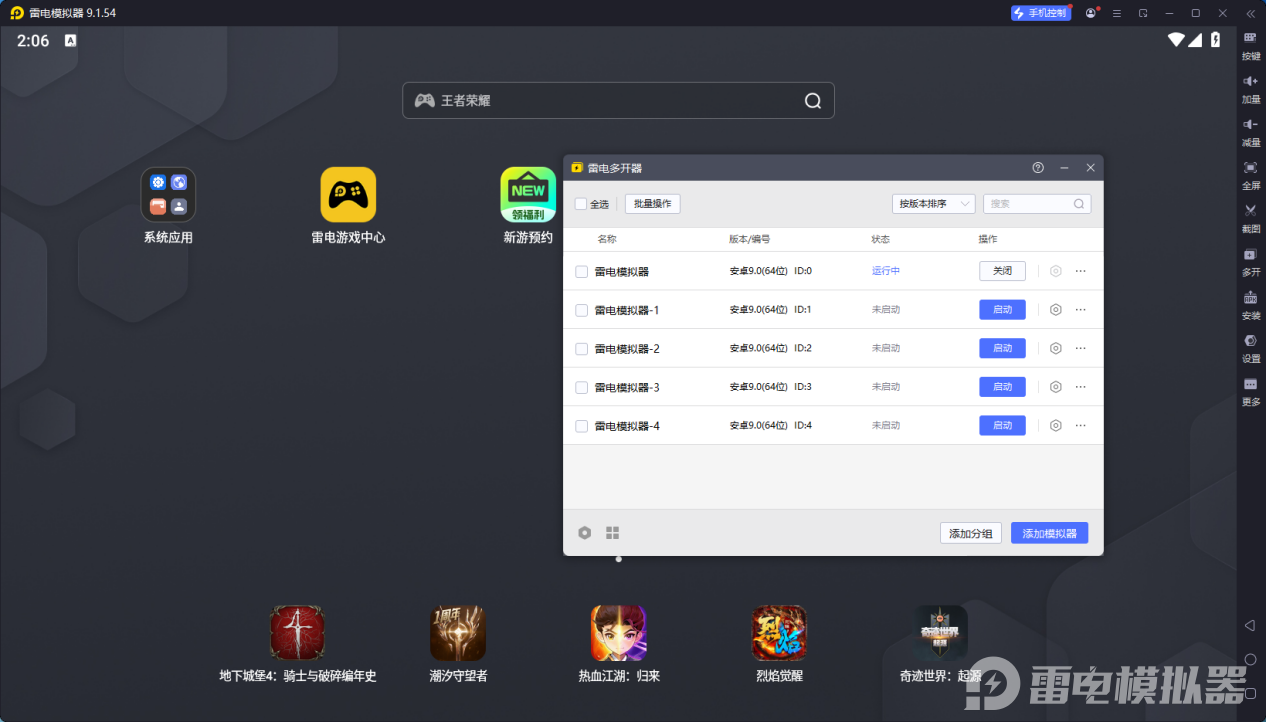
Task: Launch 奇迹世界：起源 game icon
Action: point(940,632)
